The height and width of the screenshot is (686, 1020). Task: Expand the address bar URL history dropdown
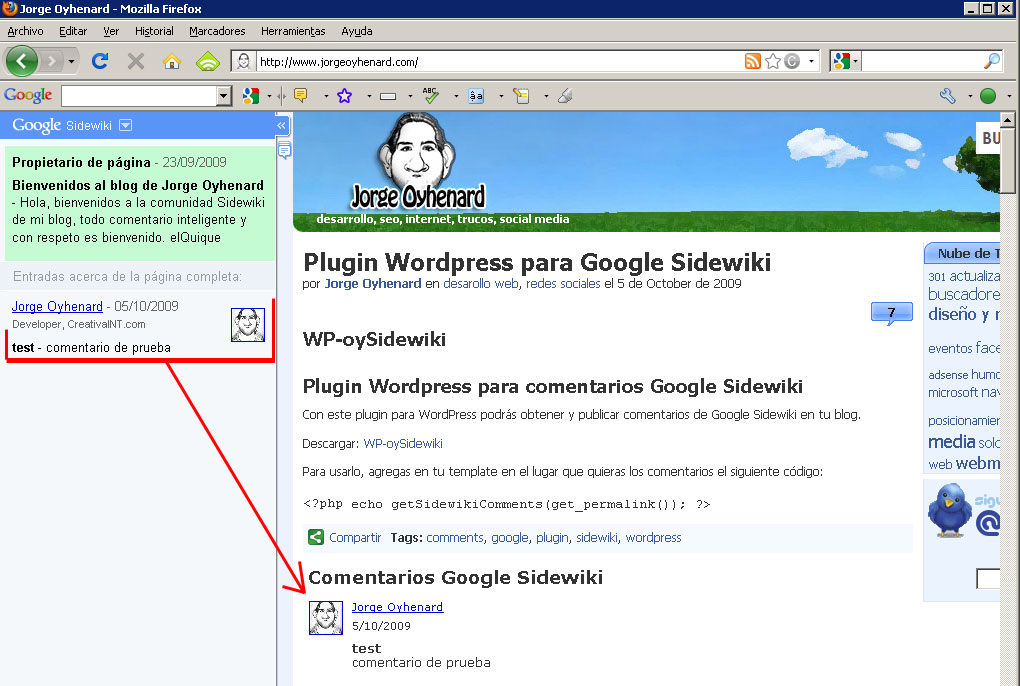click(x=811, y=61)
